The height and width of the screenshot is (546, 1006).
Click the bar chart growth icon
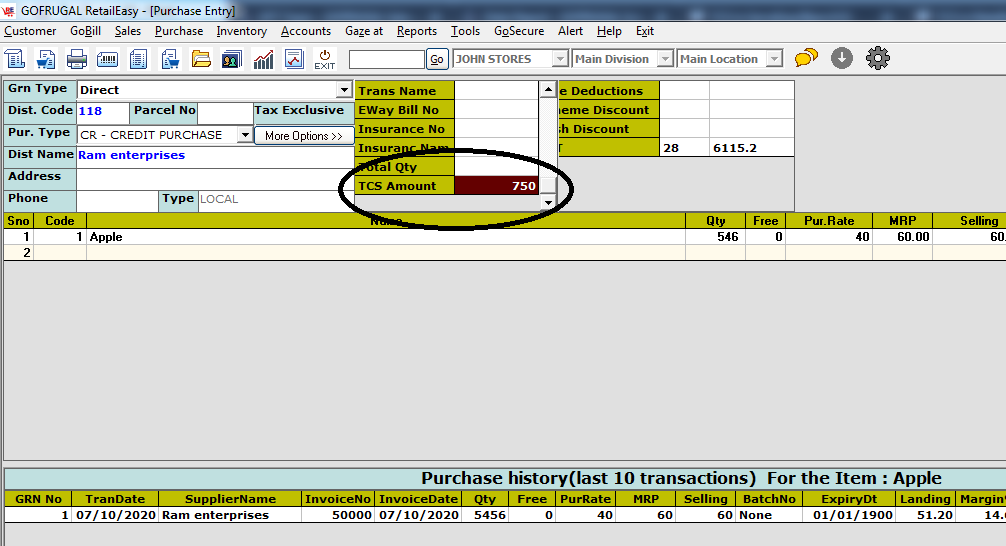click(263, 59)
